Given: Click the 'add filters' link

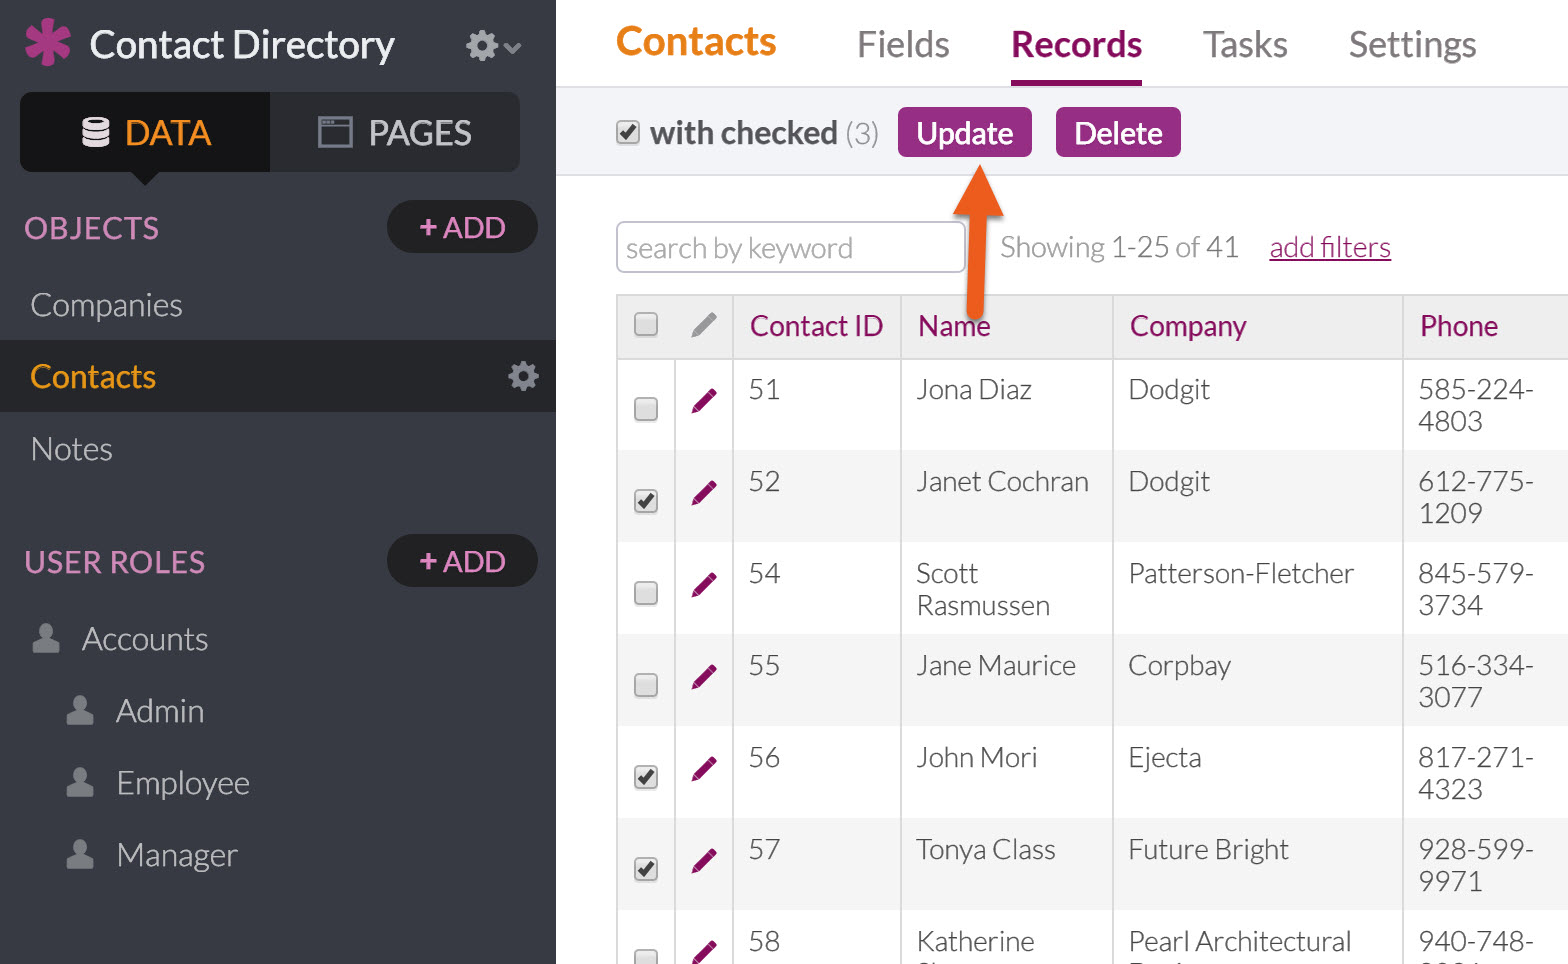Looking at the screenshot, I should 1329,247.
